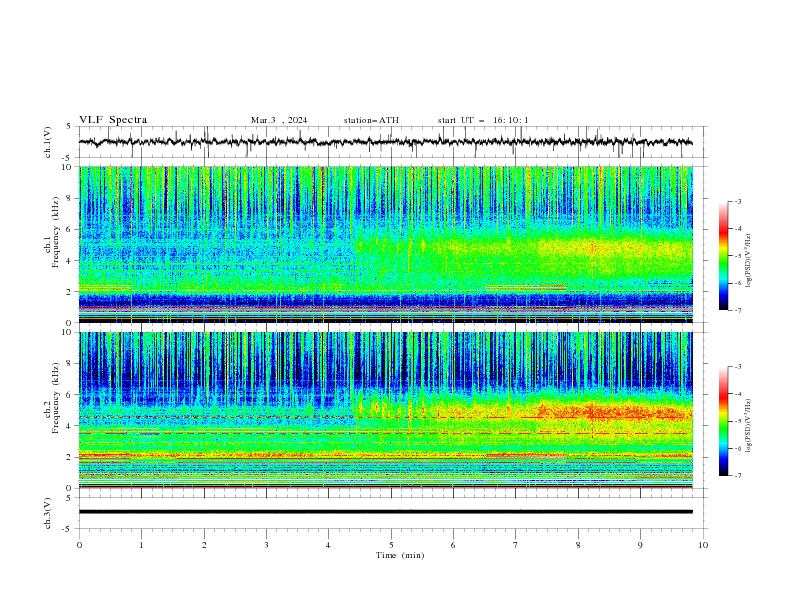
Task: Click the 'ch.1(V)' waveform axis label
Action: pyautogui.click(x=48, y=142)
